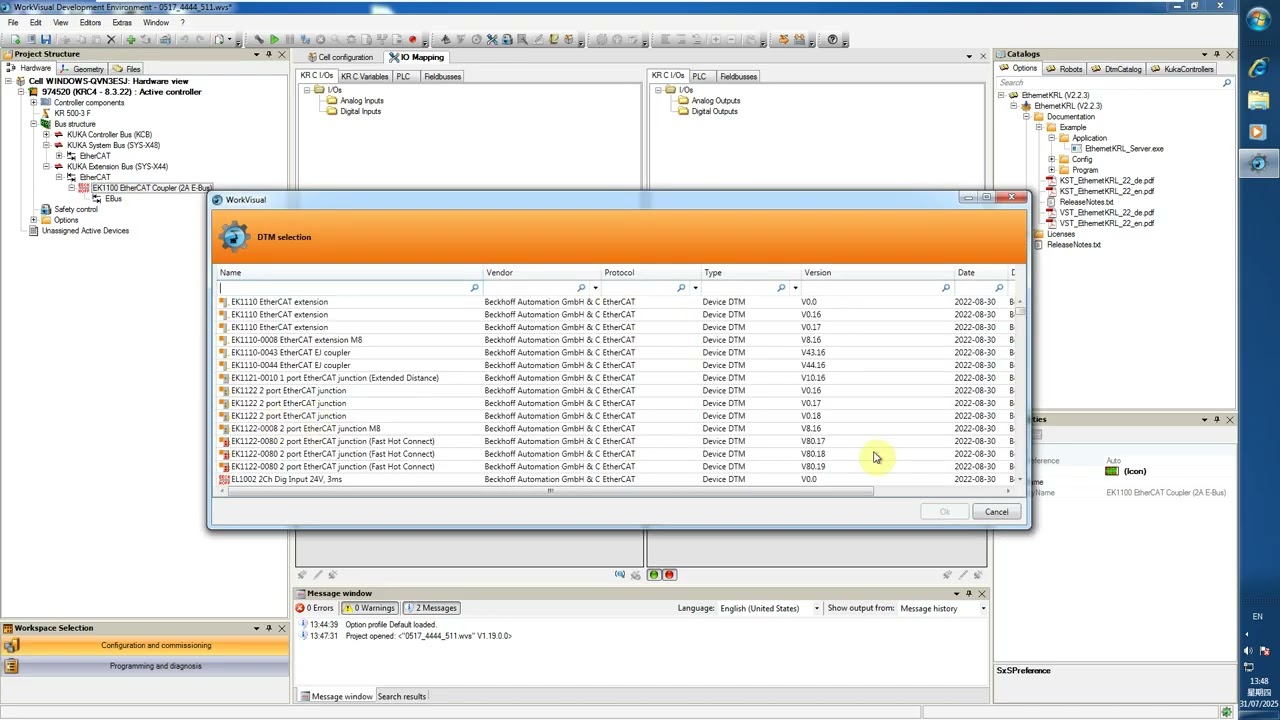The image size is (1280, 720).
Task: Open the Vendor filter dropdown arrow
Action: click(595, 288)
